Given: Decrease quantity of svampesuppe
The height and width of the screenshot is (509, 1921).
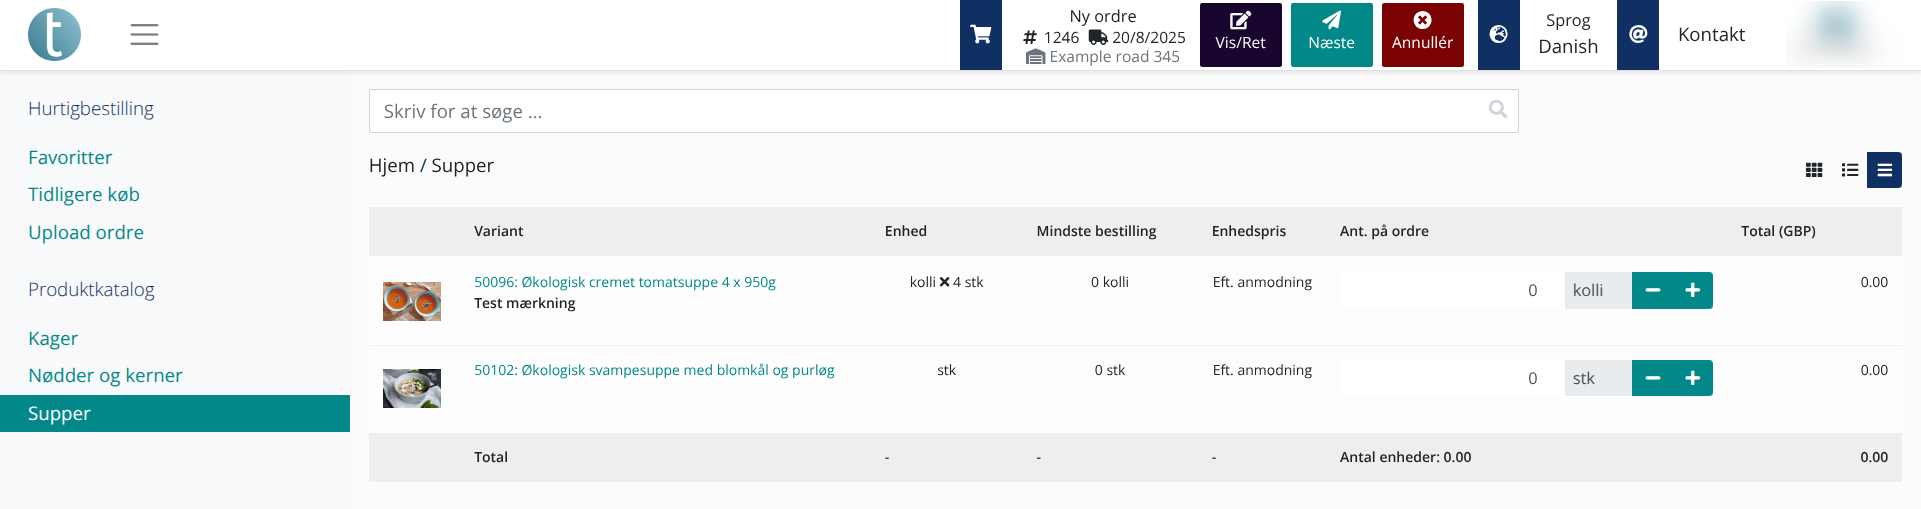Looking at the screenshot, I should coord(1653,378).
